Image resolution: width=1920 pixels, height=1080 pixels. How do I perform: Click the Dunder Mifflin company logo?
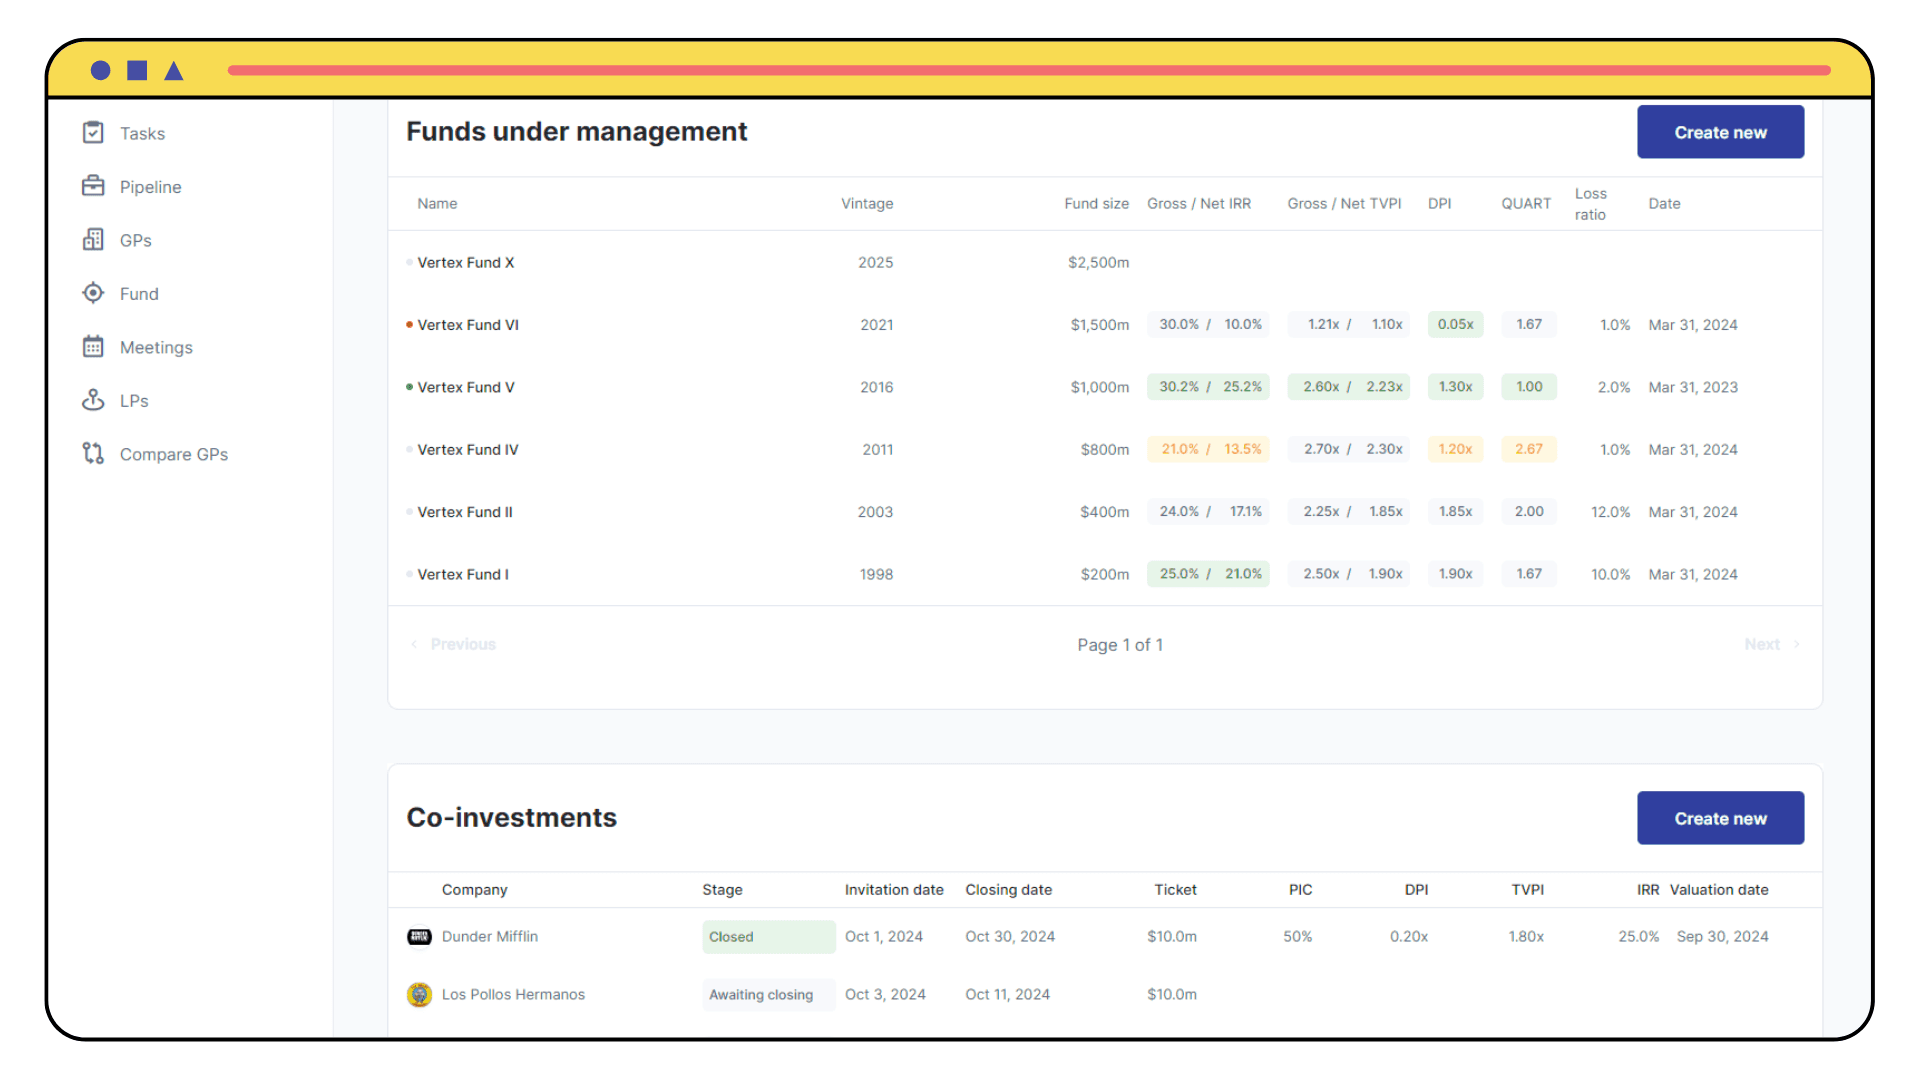419,937
